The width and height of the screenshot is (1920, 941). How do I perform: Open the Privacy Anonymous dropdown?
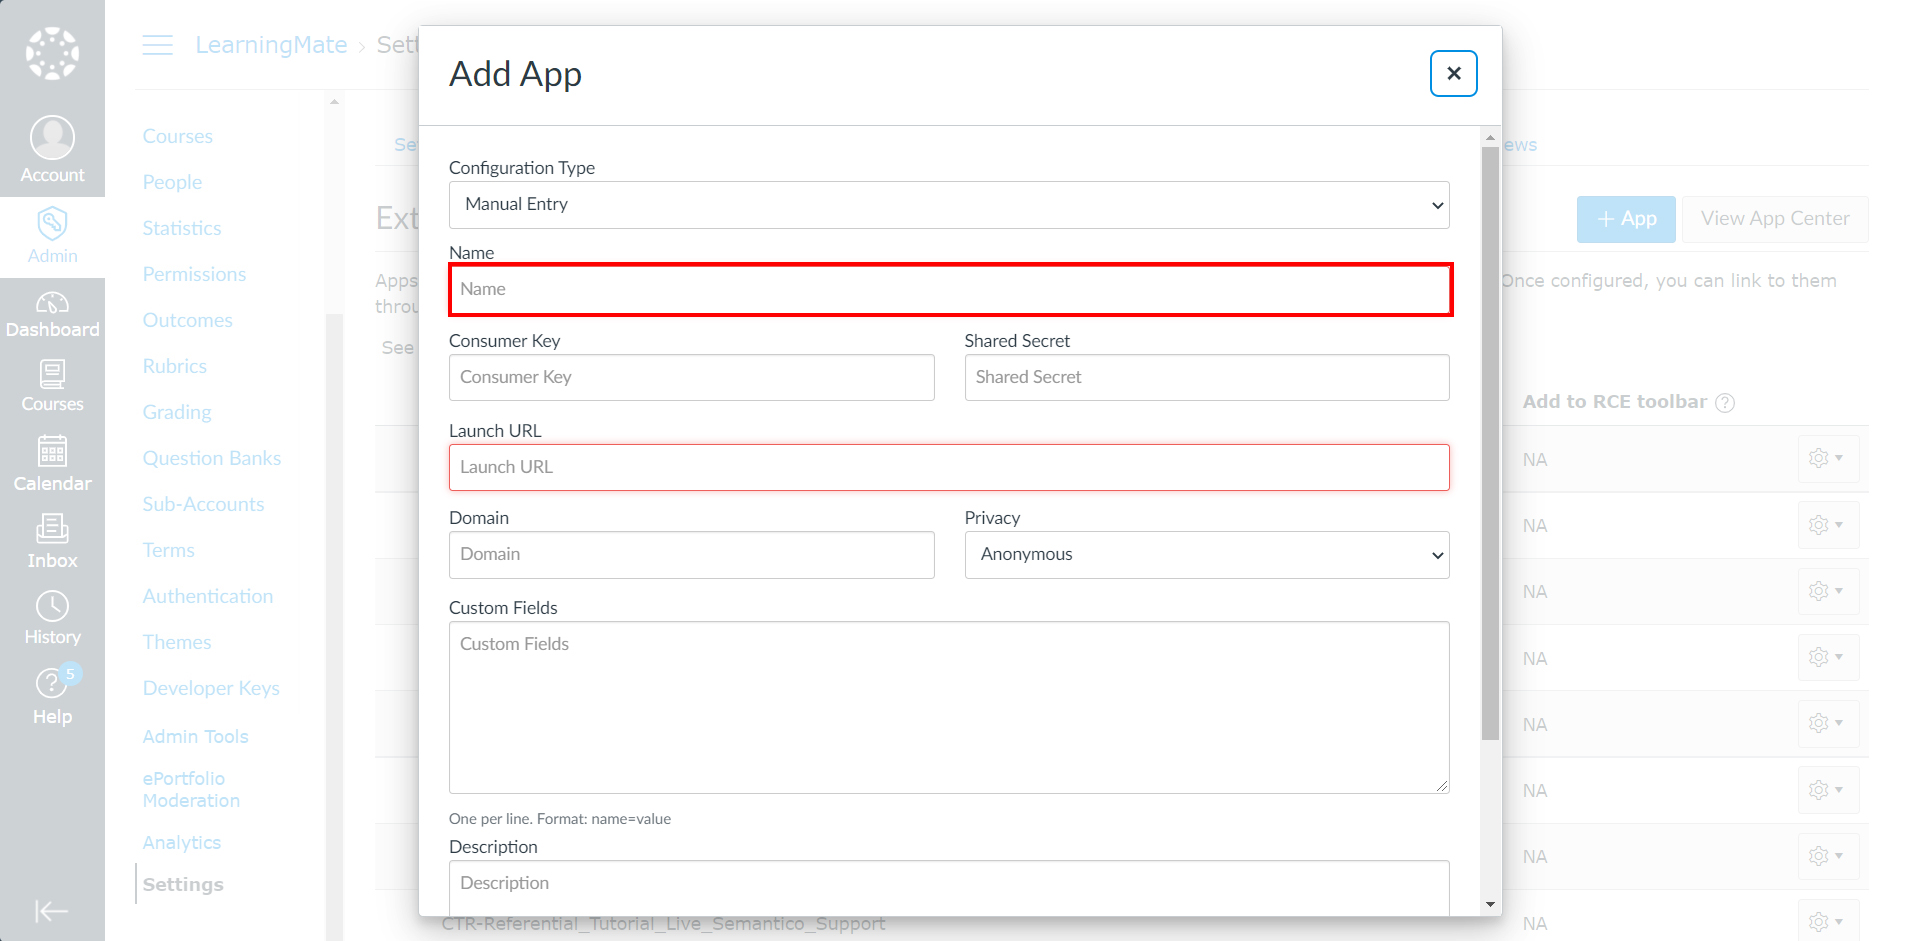point(1207,555)
